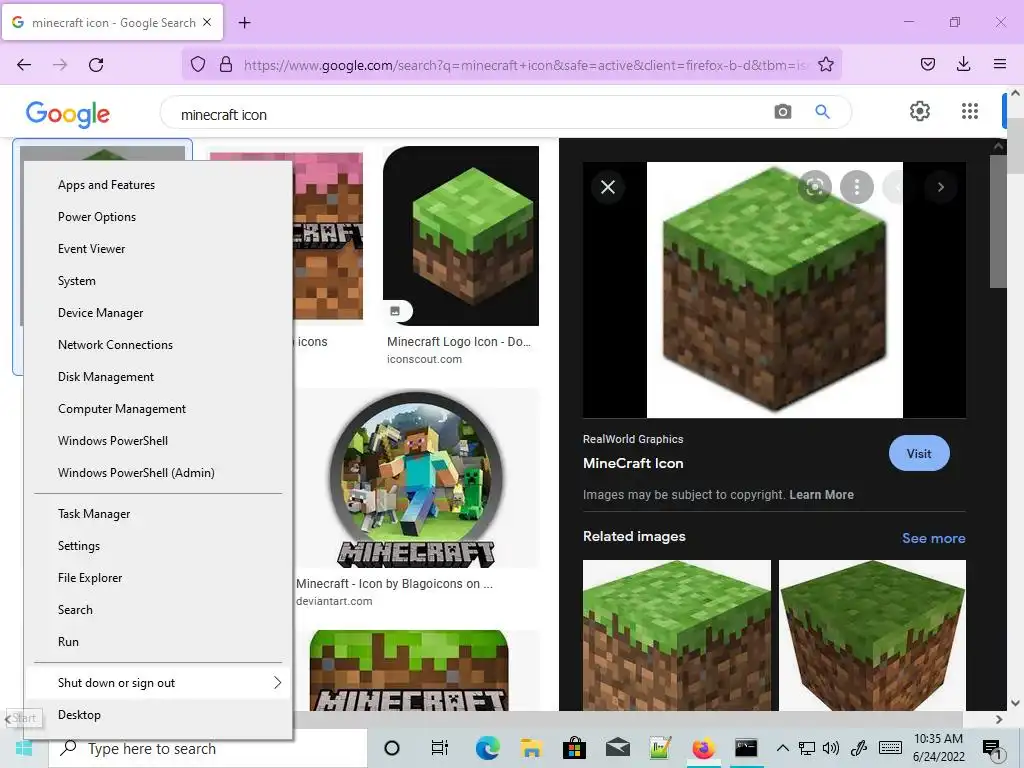Image resolution: width=1024 pixels, height=768 pixels.
Task: Open iconscout.com source link
Action: [424, 359]
